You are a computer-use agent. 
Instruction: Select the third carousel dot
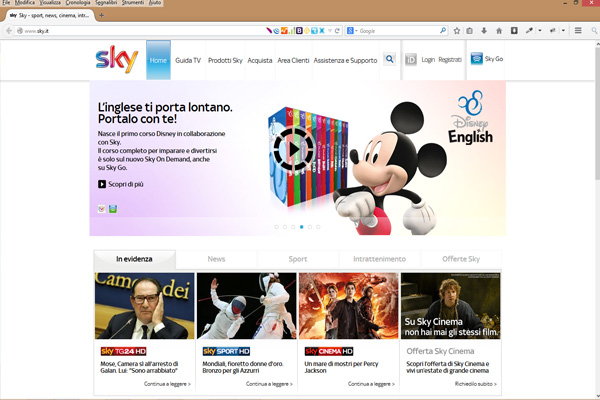pos(293,227)
